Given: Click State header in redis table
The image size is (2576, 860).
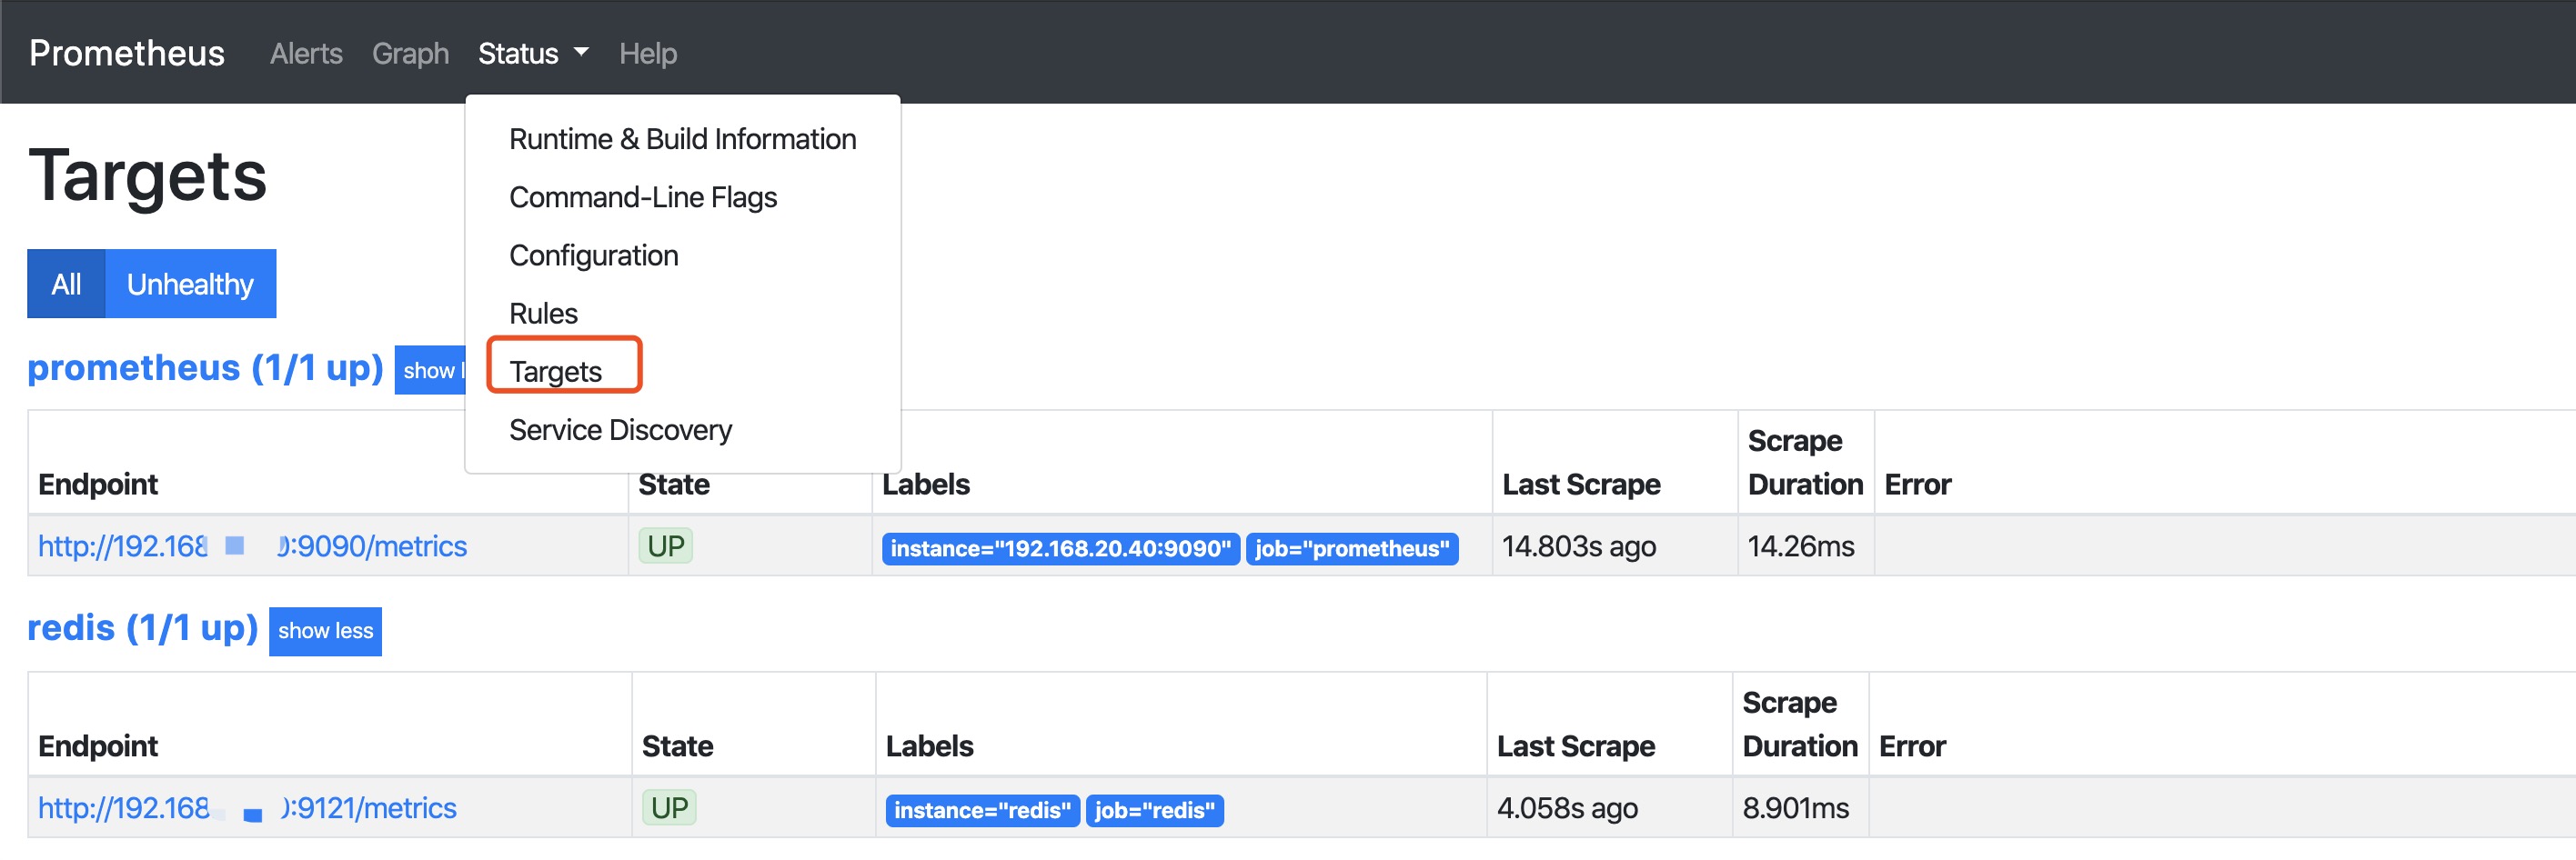Looking at the screenshot, I should [677, 747].
